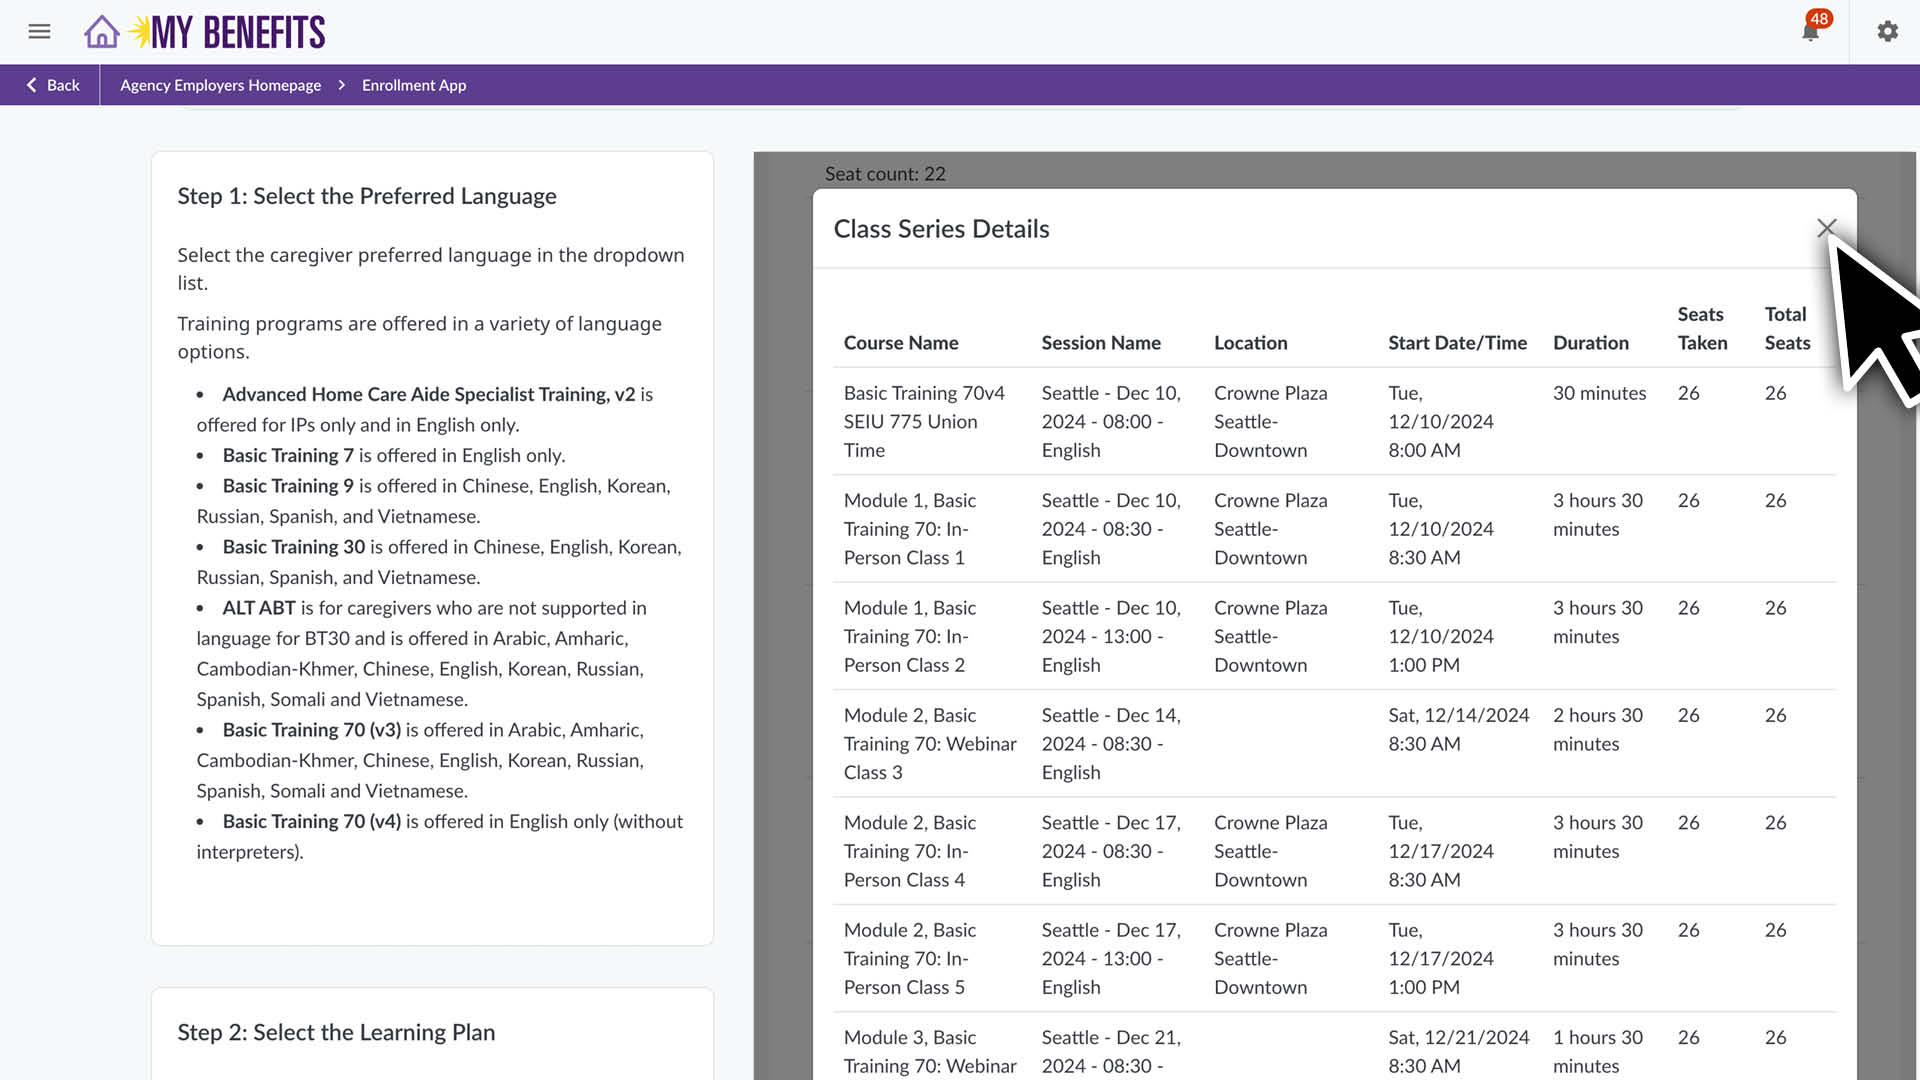Click the purple home icon

pos(101,32)
